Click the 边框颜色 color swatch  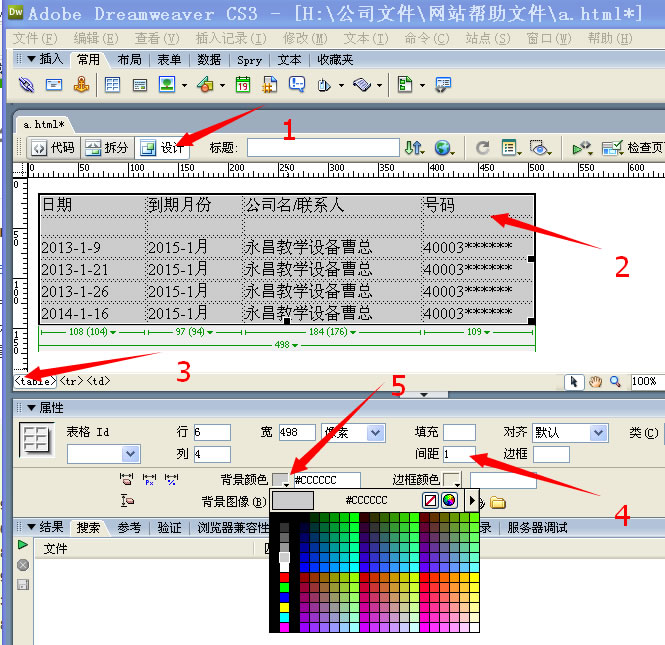tap(452, 480)
